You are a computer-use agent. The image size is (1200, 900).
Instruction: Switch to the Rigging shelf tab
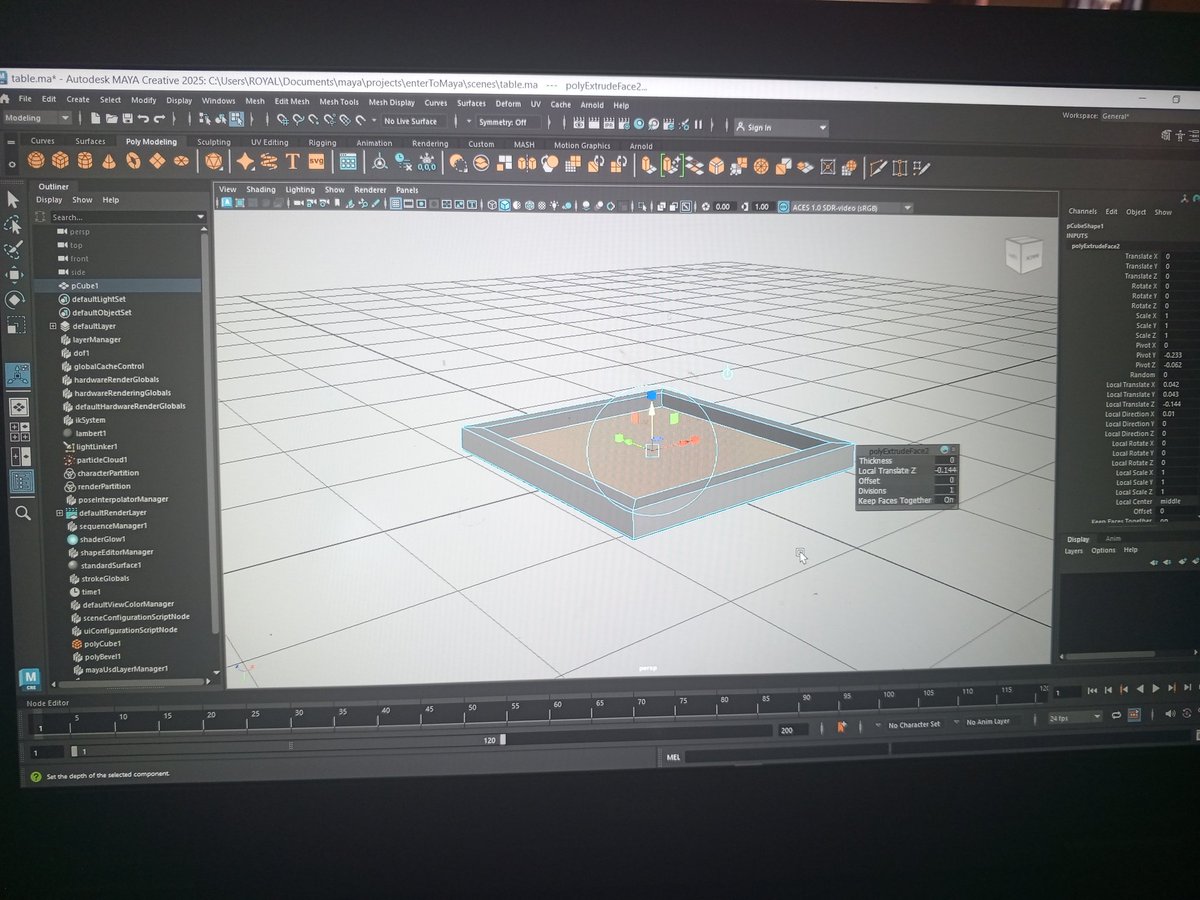tap(322, 144)
